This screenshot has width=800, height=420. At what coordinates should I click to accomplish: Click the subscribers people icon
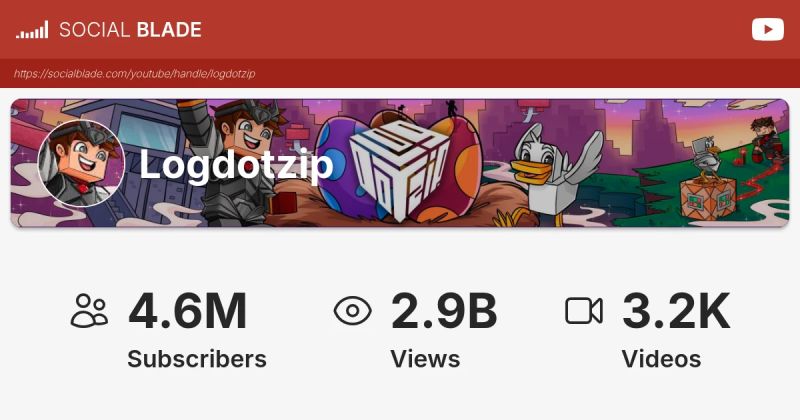click(x=89, y=310)
